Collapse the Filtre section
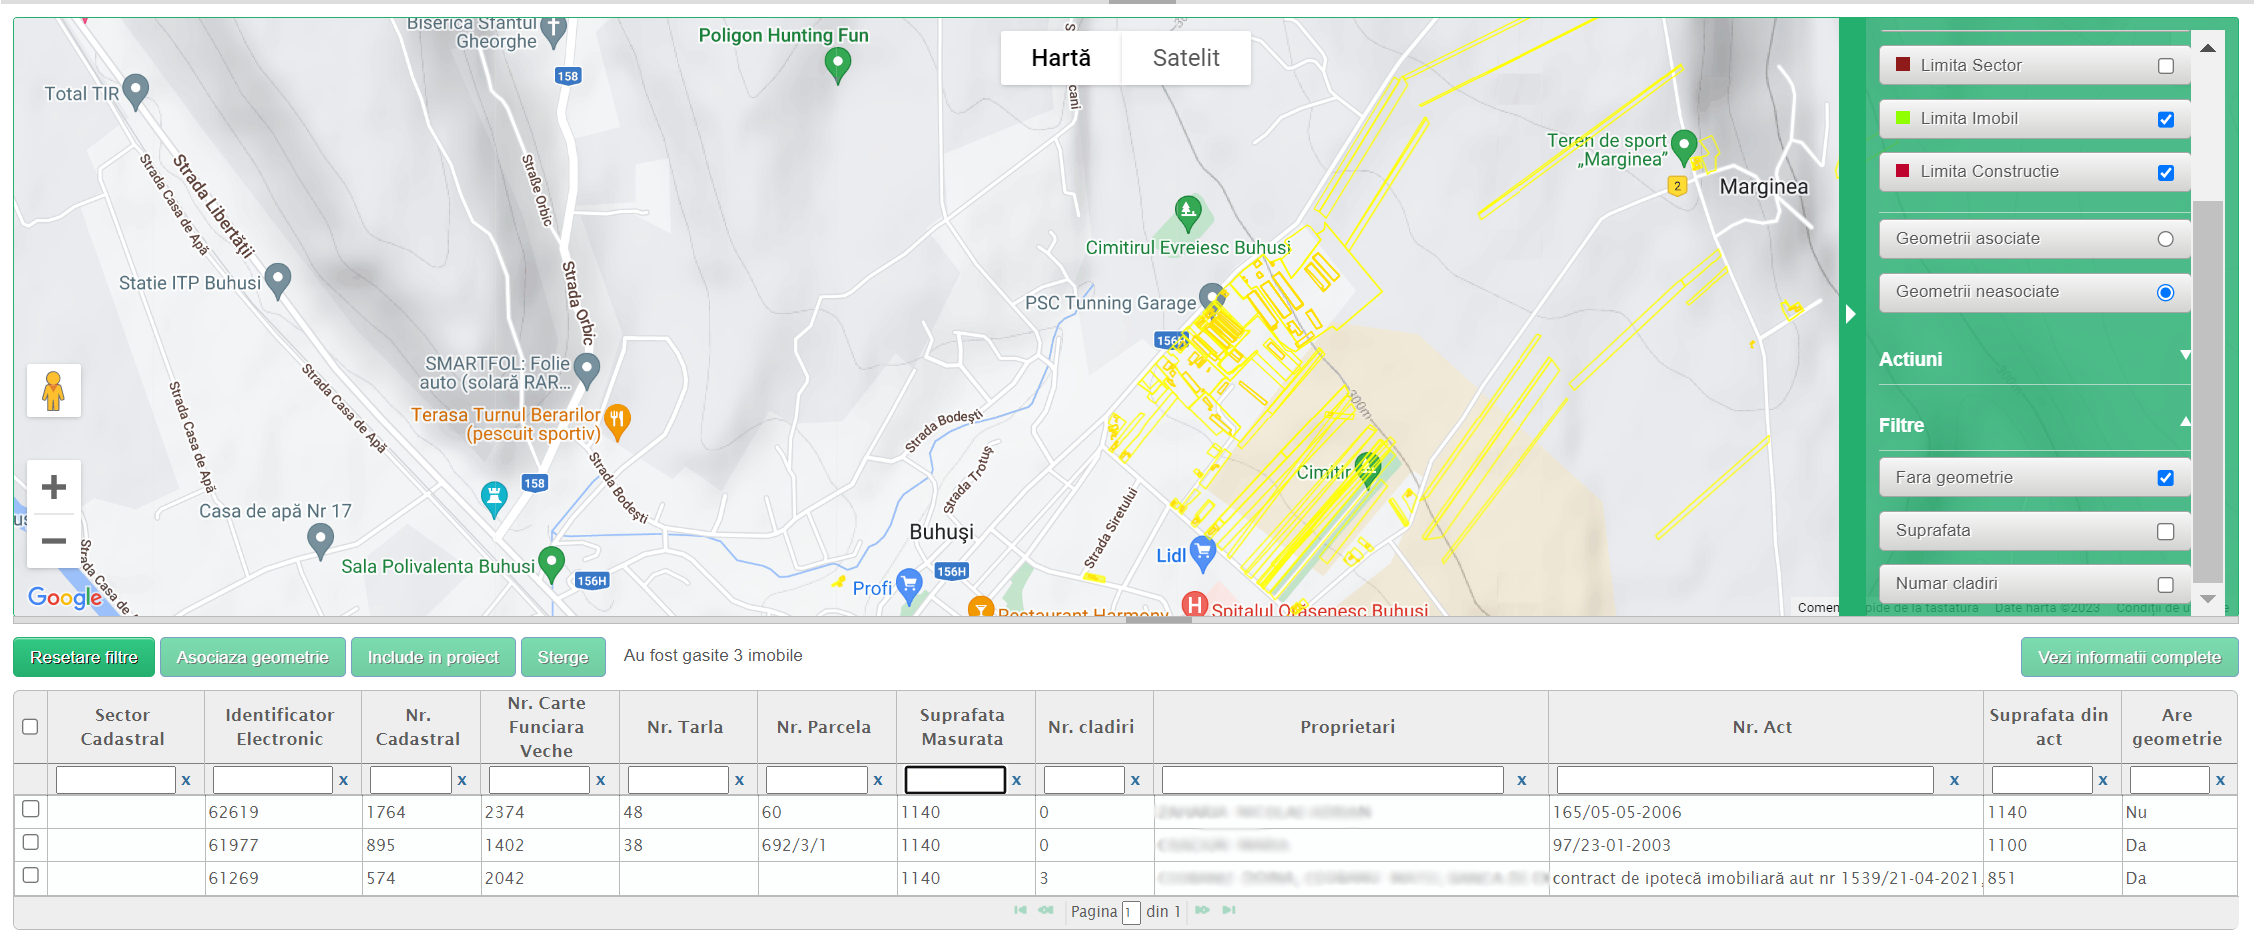Image resolution: width=2254 pixels, height=932 pixels. [x=2185, y=422]
